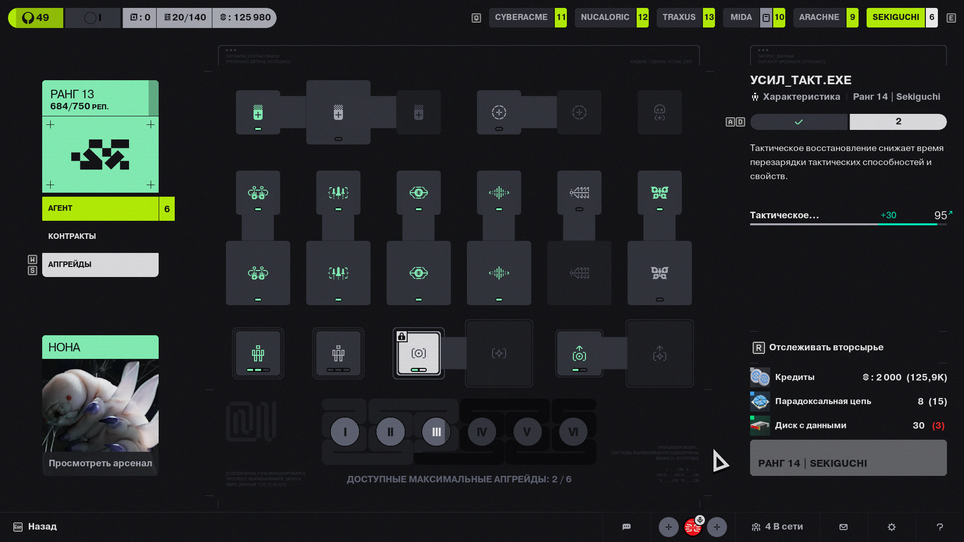This screenshot has width=964, height=542.
Task: Select the large lower grey butterfly upgrade node
Action: click(660, 273)
